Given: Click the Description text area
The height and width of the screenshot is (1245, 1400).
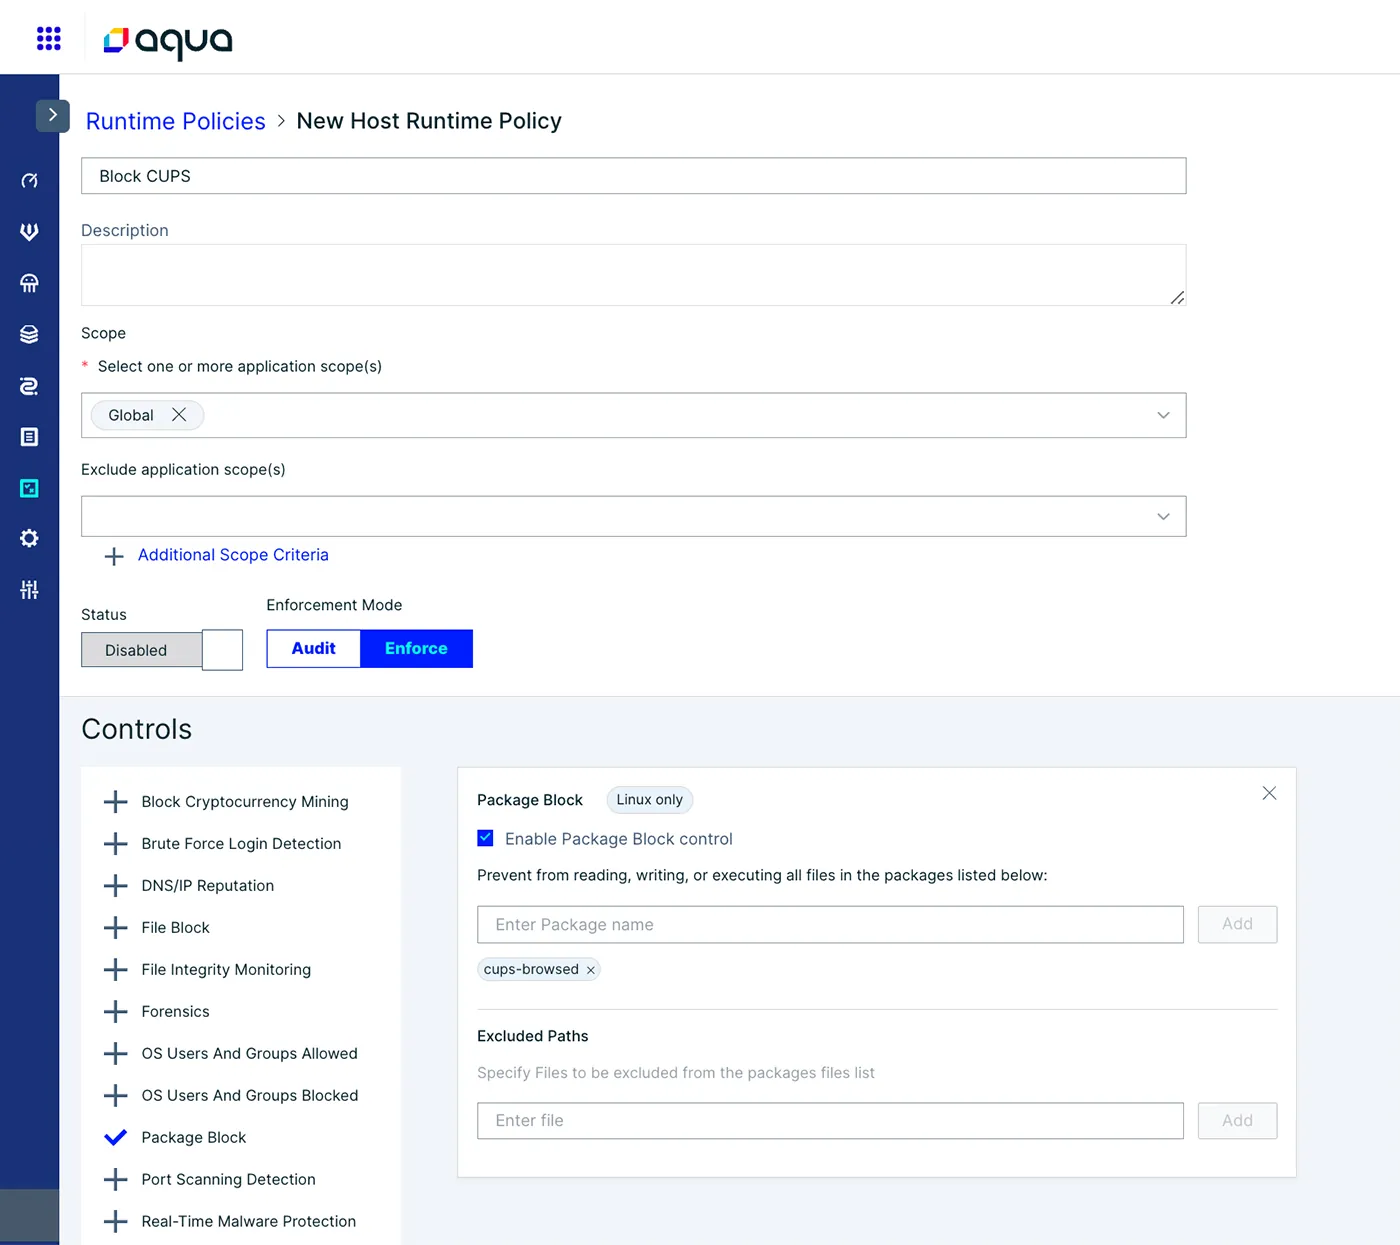Looking at the screenshot, I should (x=633, y=275).
